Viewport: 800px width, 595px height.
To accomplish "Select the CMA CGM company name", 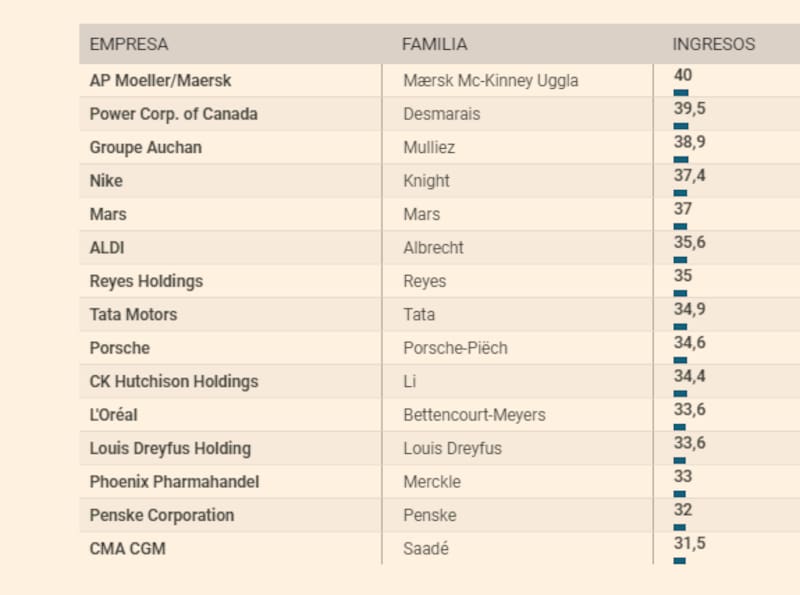I will click(x=125, y=548).
